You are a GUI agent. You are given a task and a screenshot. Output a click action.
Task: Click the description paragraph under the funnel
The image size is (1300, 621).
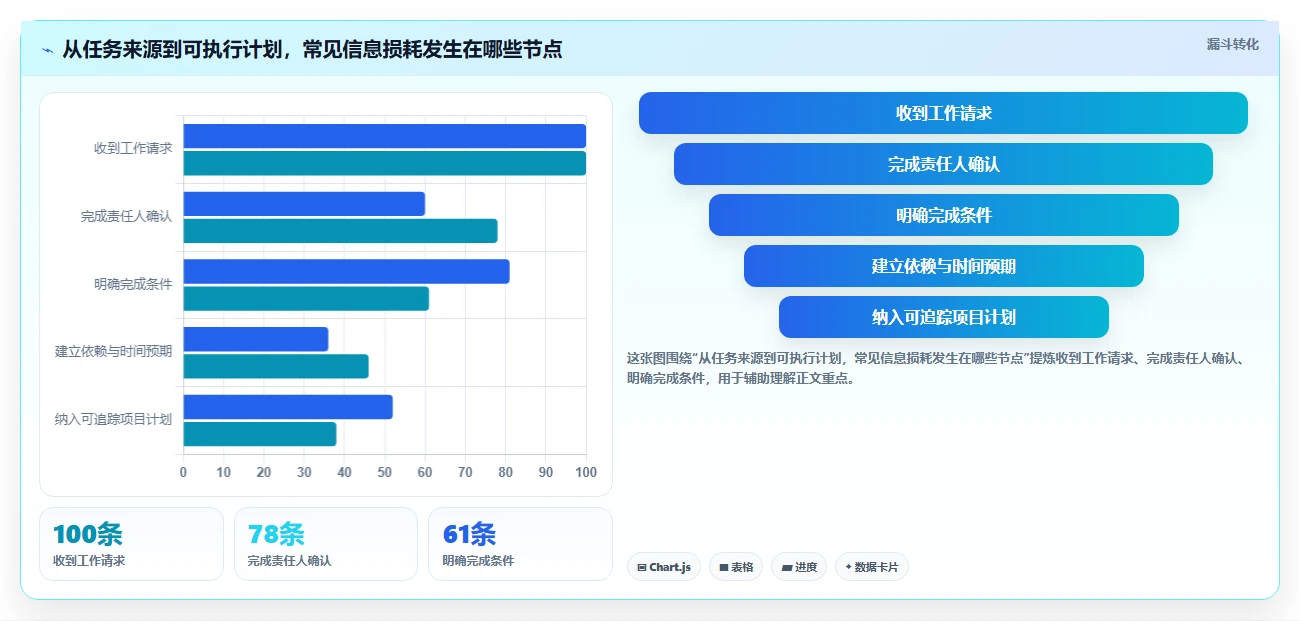pyautogui.click(x=934, y=368)
